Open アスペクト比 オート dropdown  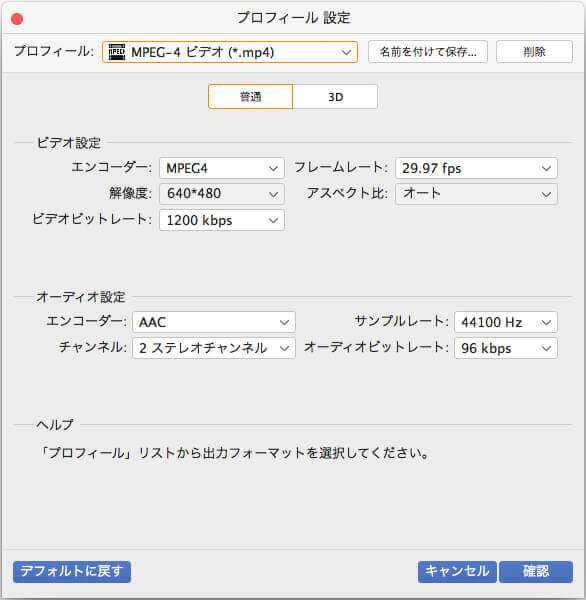click(476, 194)
